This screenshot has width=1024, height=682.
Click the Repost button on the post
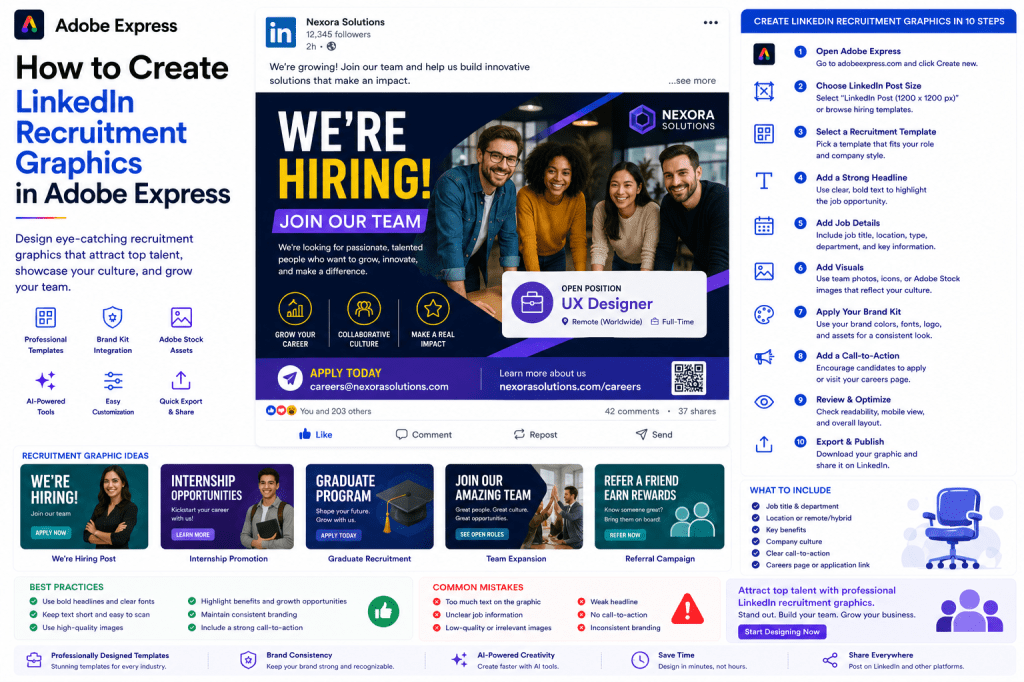(x=535, y=434)
